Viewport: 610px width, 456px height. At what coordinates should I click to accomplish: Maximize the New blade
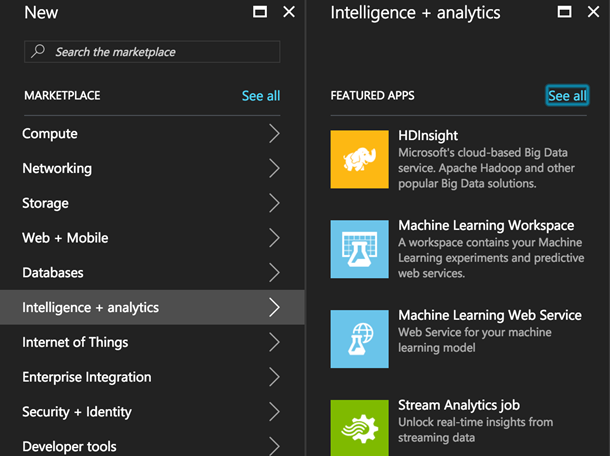pyautogui.click(x=260, y=12)
